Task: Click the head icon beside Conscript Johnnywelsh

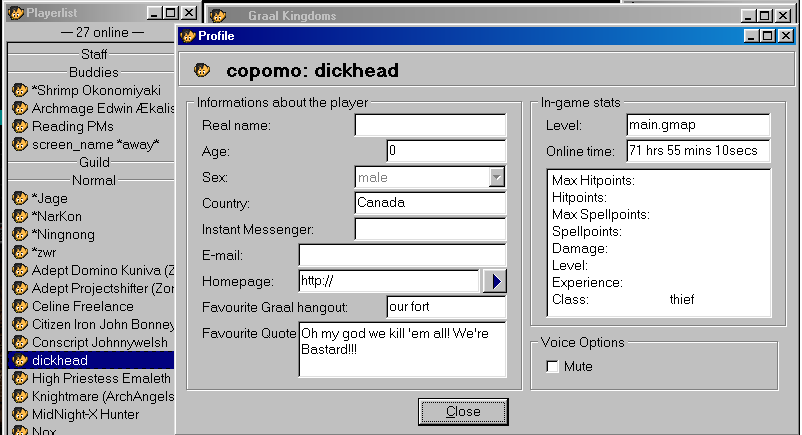Action: (19, 342)
